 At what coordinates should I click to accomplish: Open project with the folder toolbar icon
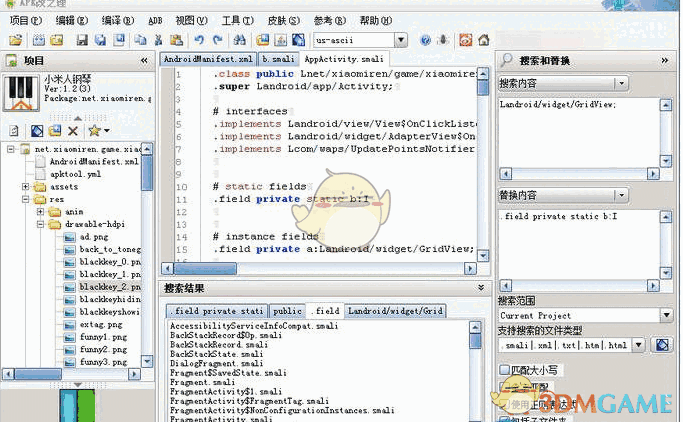pos(16,40)
